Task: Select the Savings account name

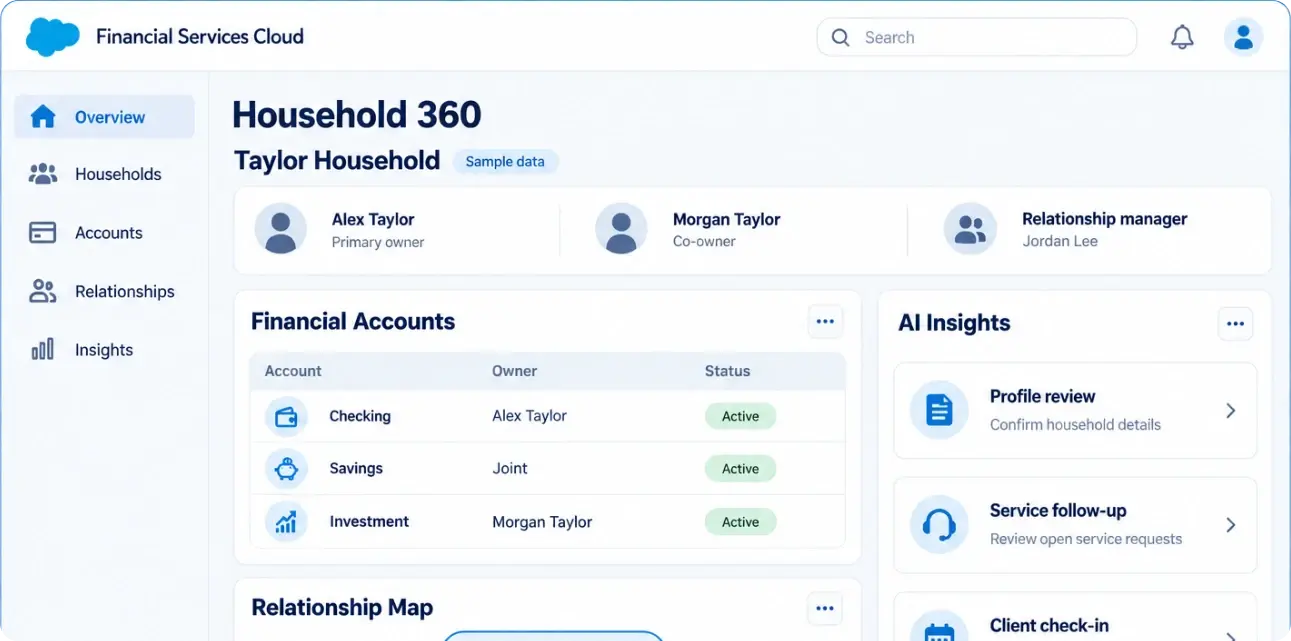Action: (x=356, y=468)
